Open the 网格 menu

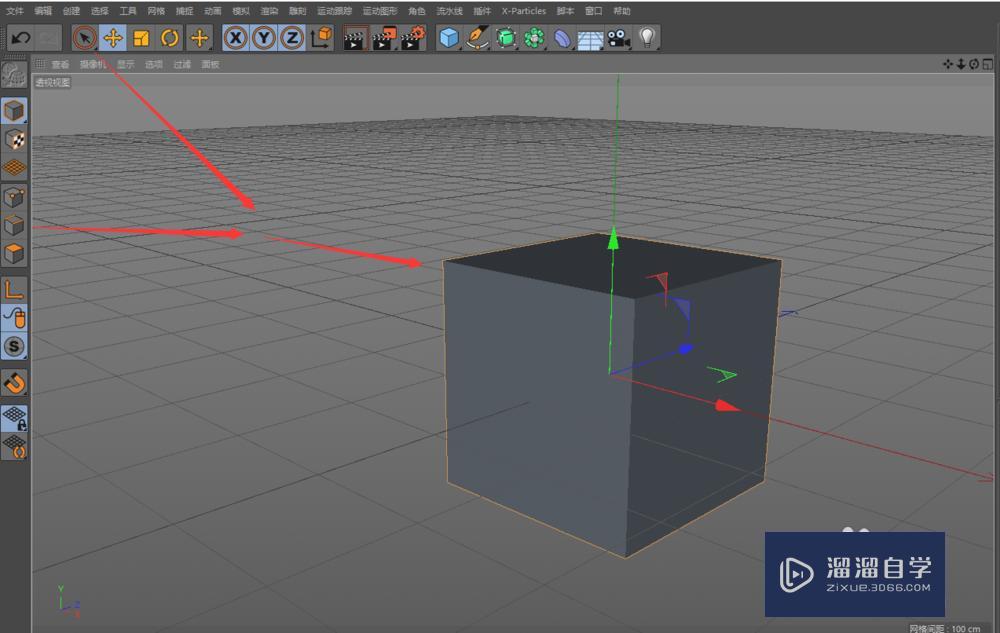[x=156, y=11]
